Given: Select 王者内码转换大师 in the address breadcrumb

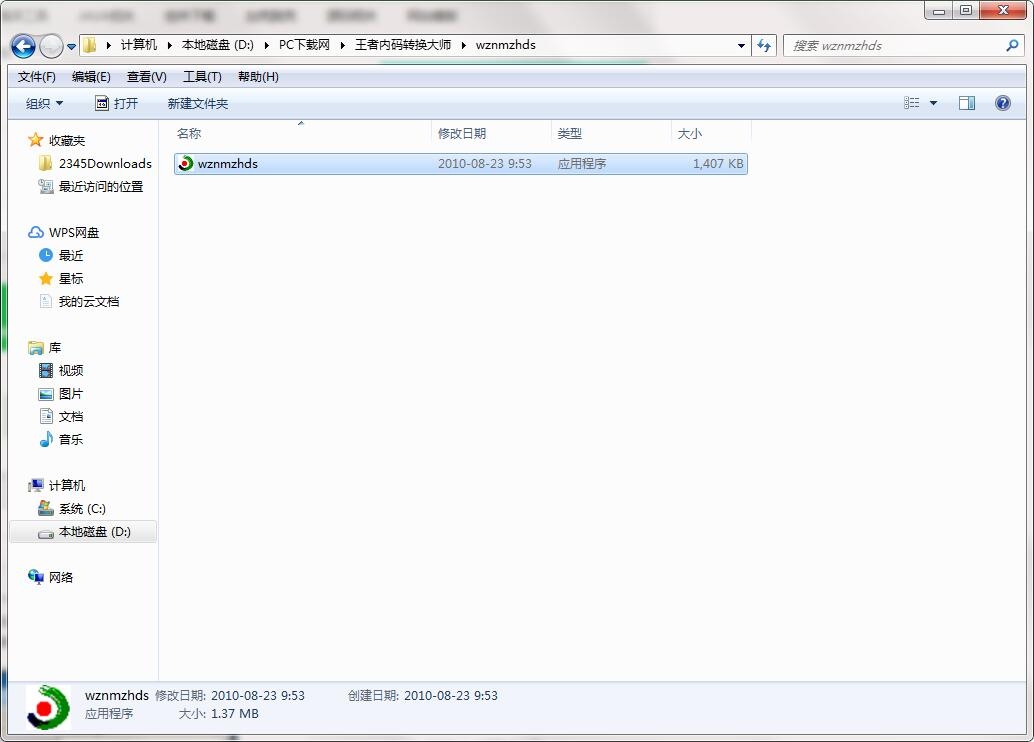Looking at the screenshot, I should pos(403,45).
